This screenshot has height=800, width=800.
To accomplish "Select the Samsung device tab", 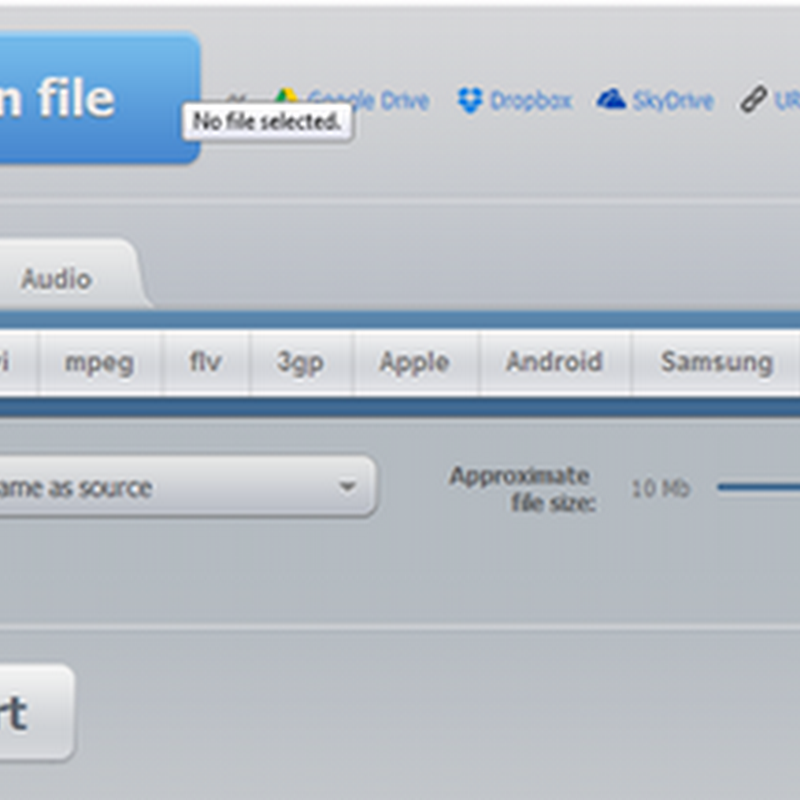I will click(717, 363).
